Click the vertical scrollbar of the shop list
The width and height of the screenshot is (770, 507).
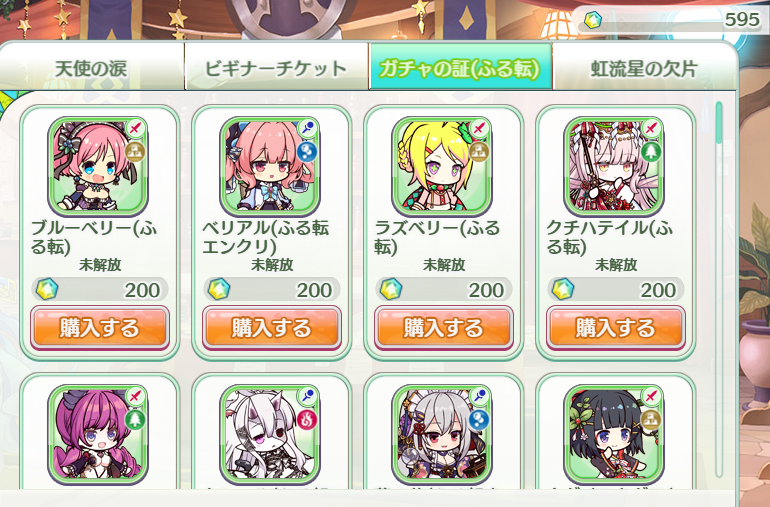(719, 289)
